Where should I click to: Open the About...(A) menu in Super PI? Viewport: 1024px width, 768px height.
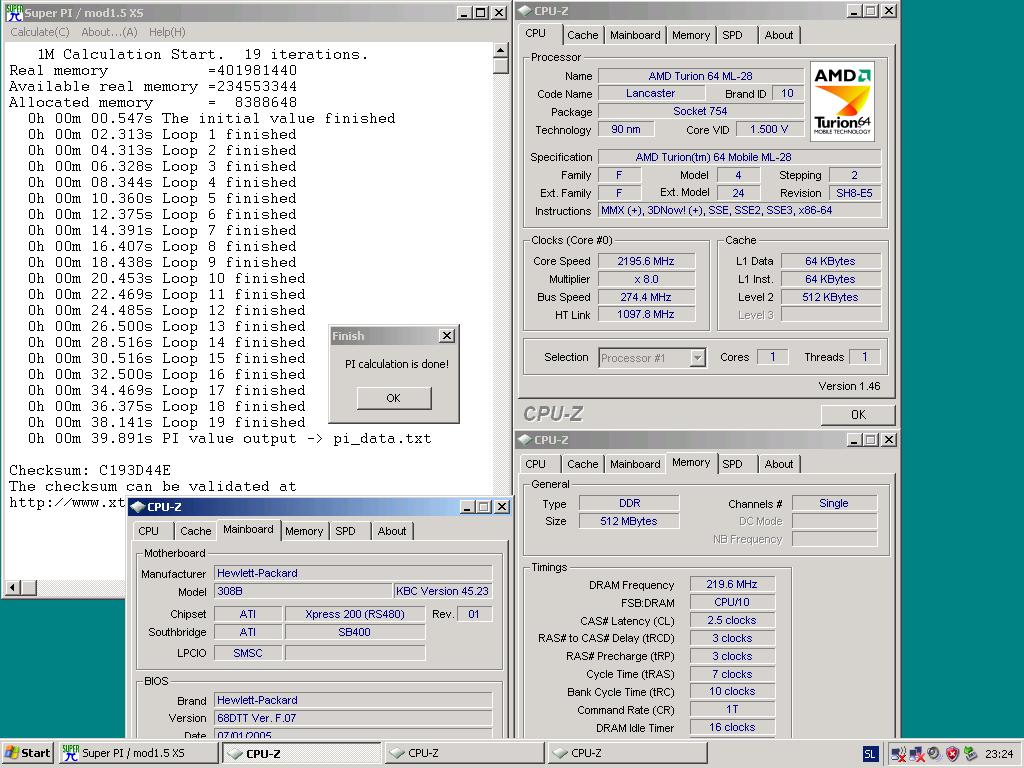(x=109, y=32)
